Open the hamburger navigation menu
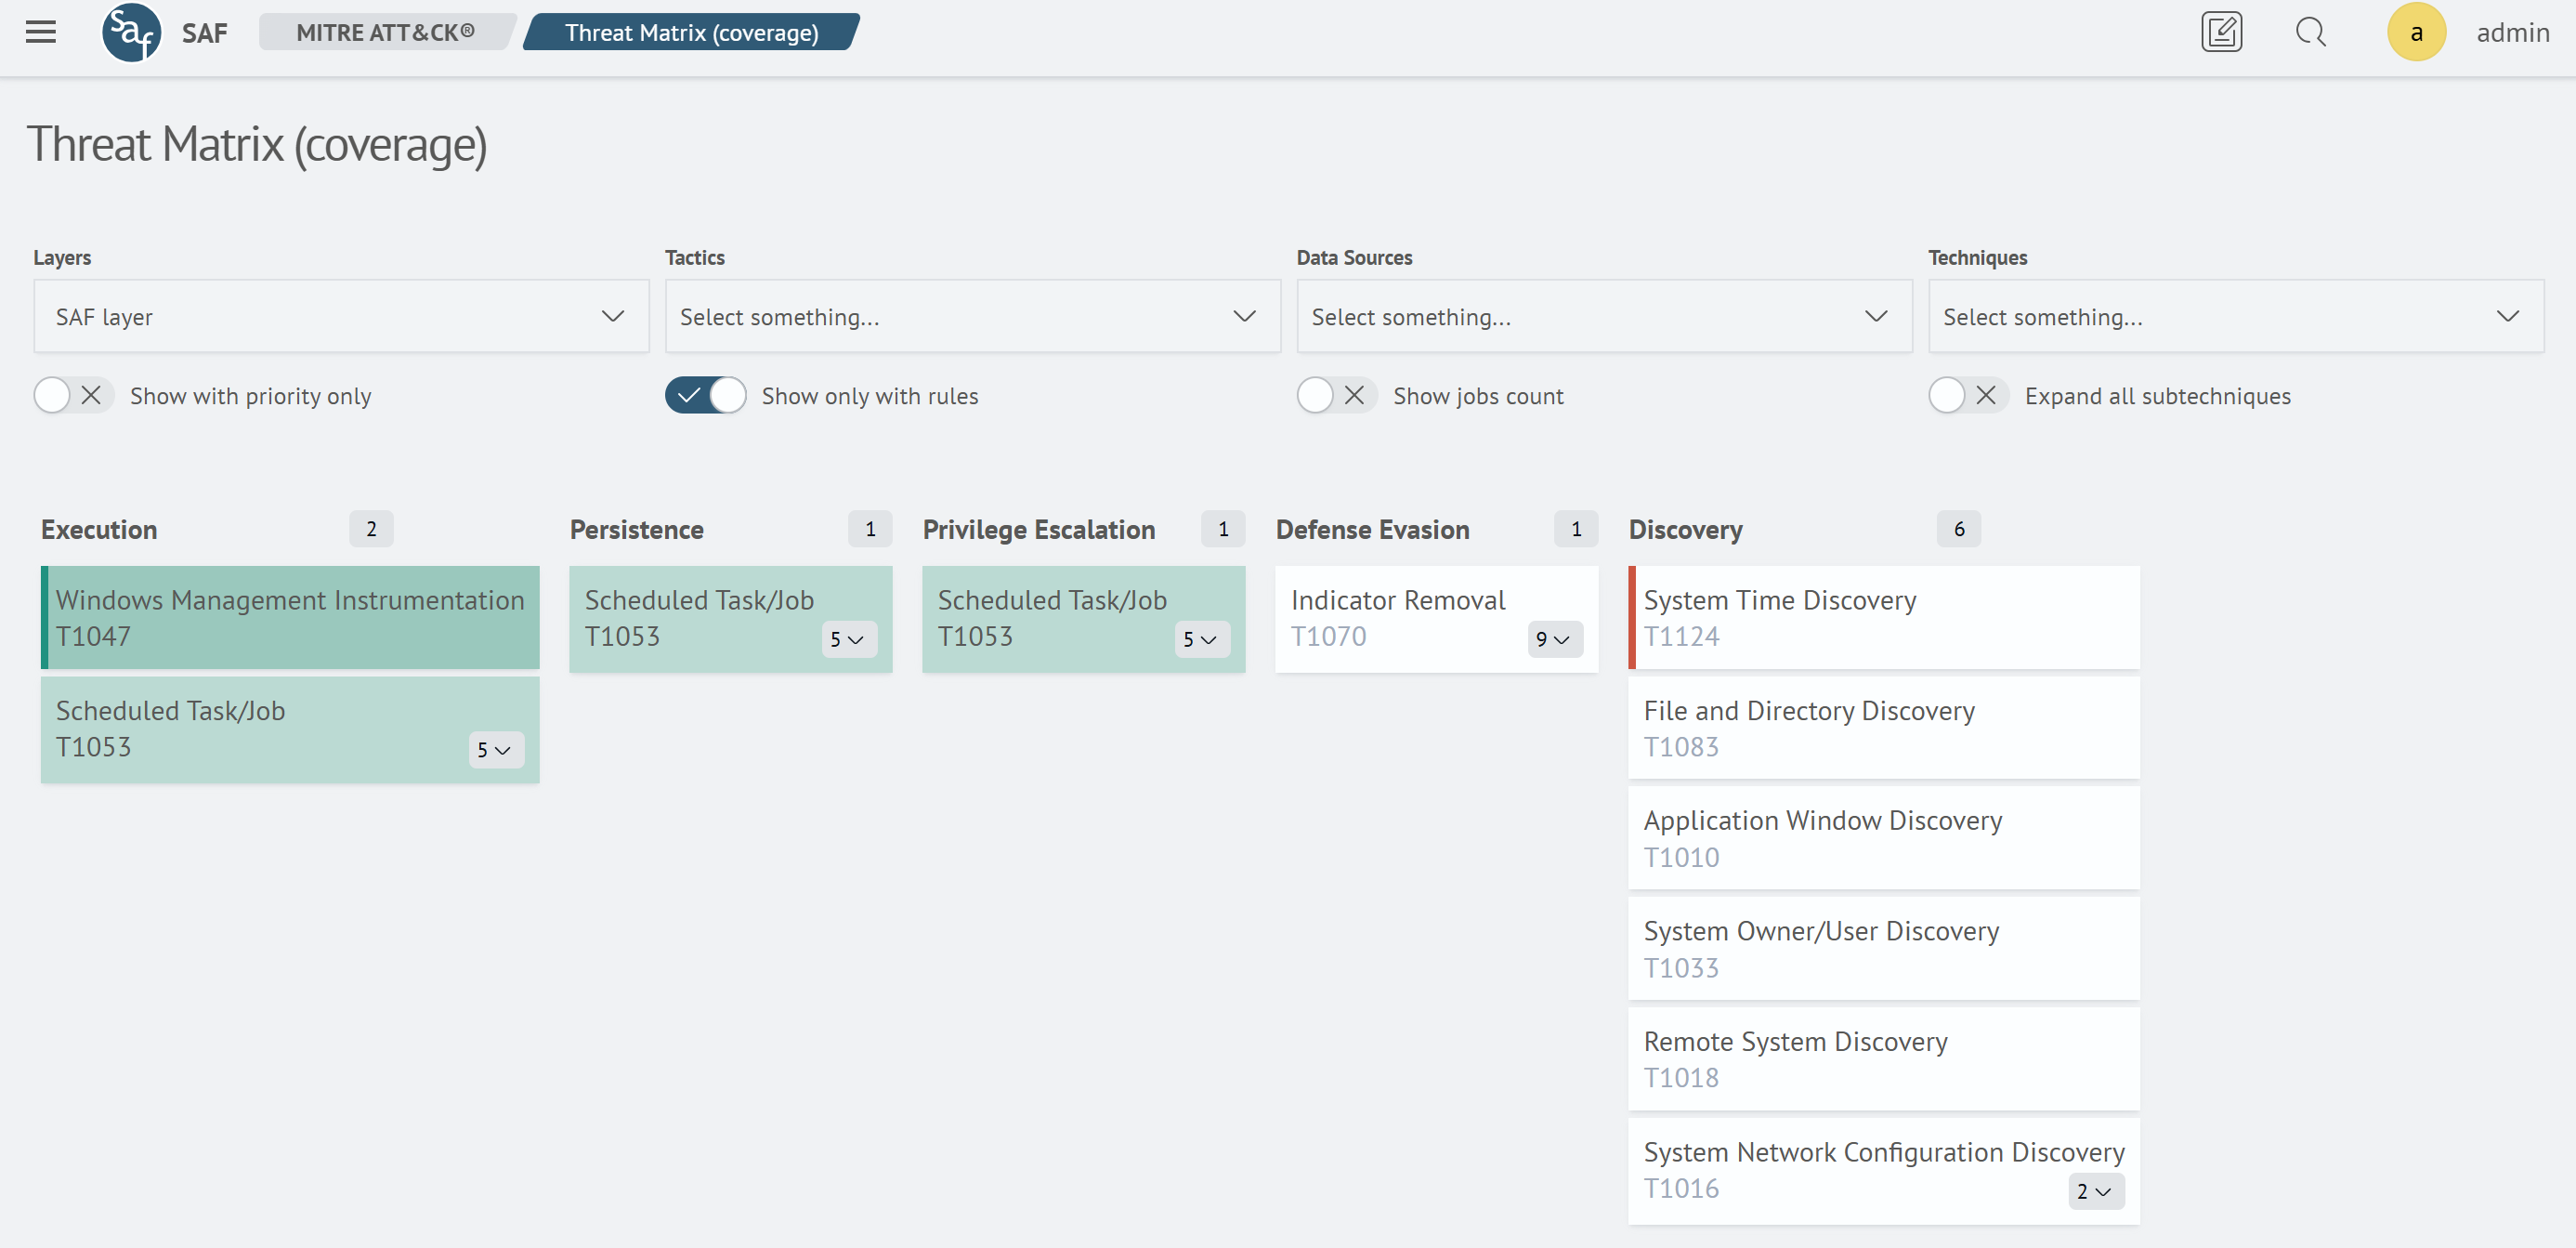 pyautogui.click(x=41, y=32)
